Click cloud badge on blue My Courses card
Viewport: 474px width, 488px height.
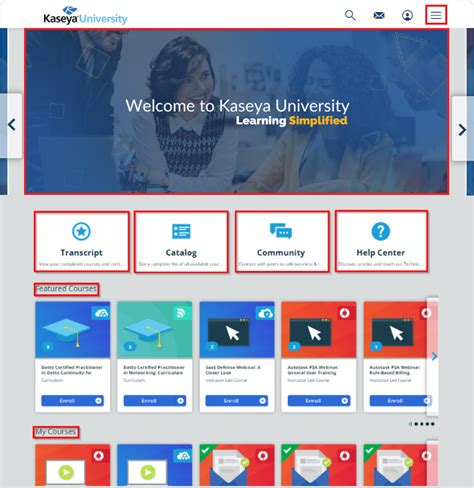(x=183, y=456)
